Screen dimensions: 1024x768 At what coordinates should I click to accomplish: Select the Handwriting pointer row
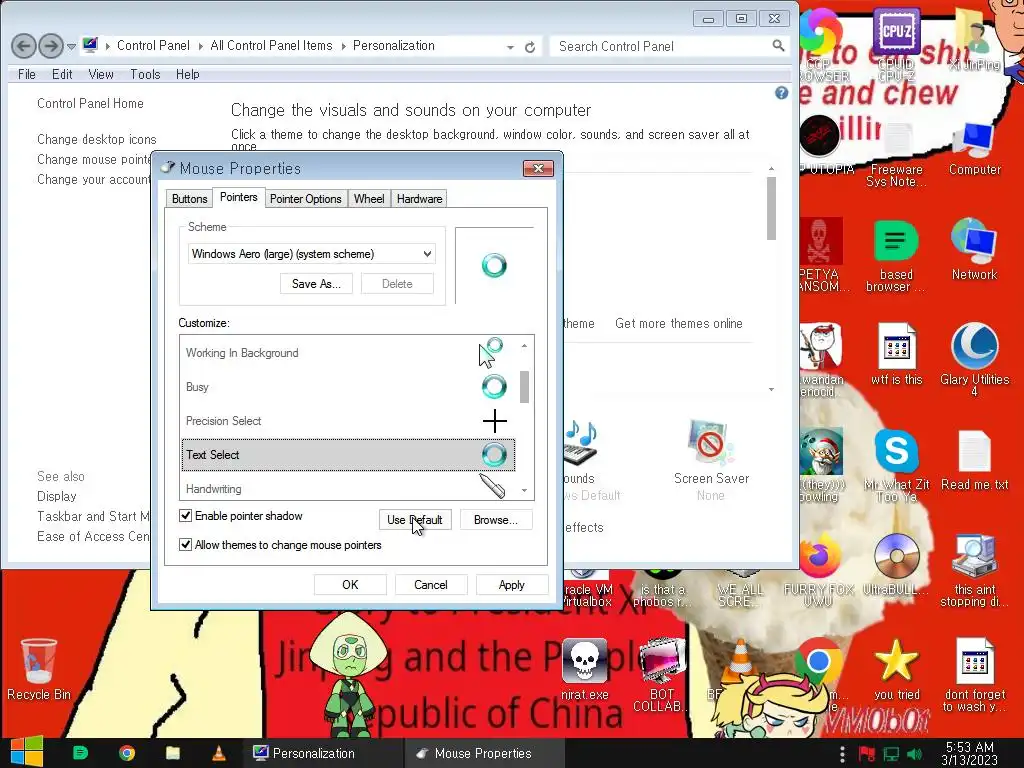pyautogui.click(x=348, y=488)
